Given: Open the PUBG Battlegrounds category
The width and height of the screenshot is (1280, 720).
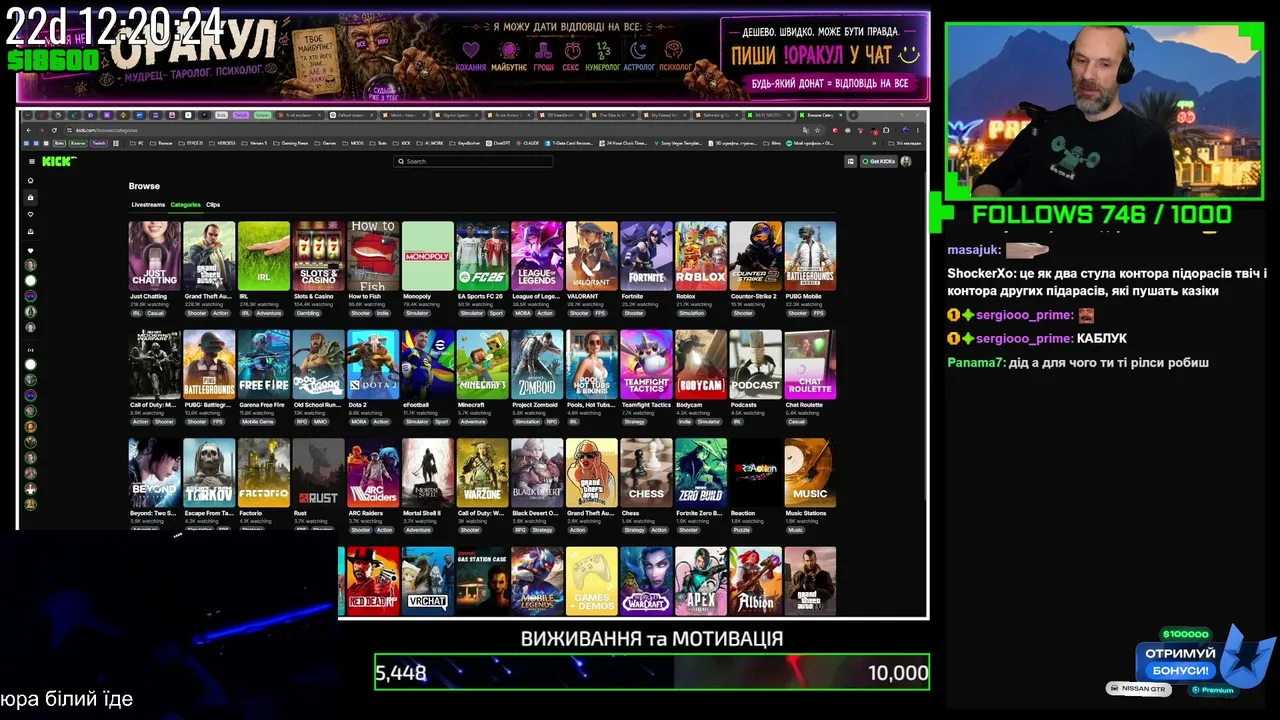Looking at the screenshot, I should tap(209, 365).
